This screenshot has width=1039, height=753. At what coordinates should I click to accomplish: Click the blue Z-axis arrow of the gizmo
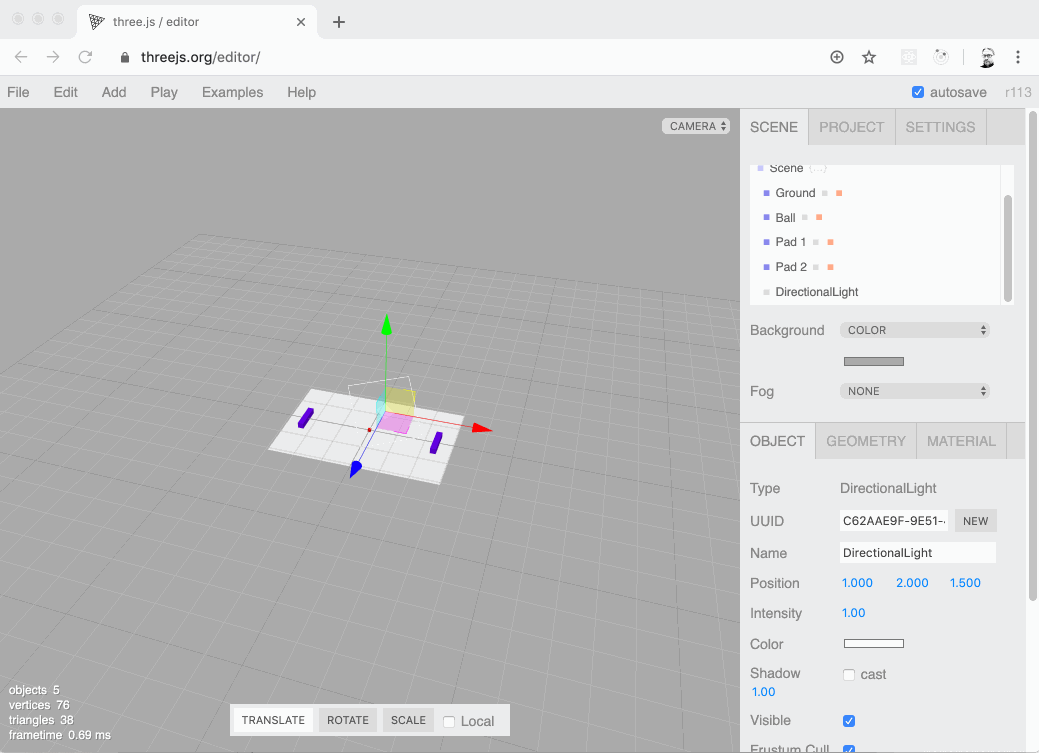pyautogui.click(x=355, y=469)
